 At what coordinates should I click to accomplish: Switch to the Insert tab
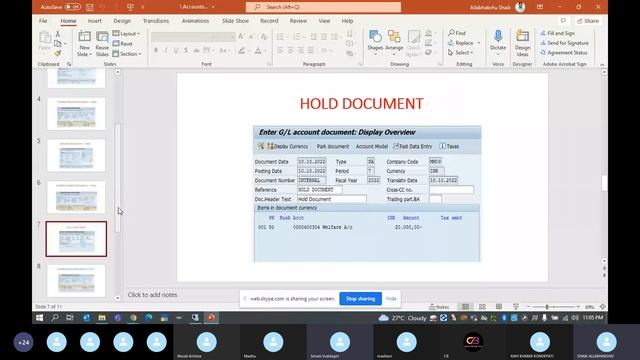[94, 21]
